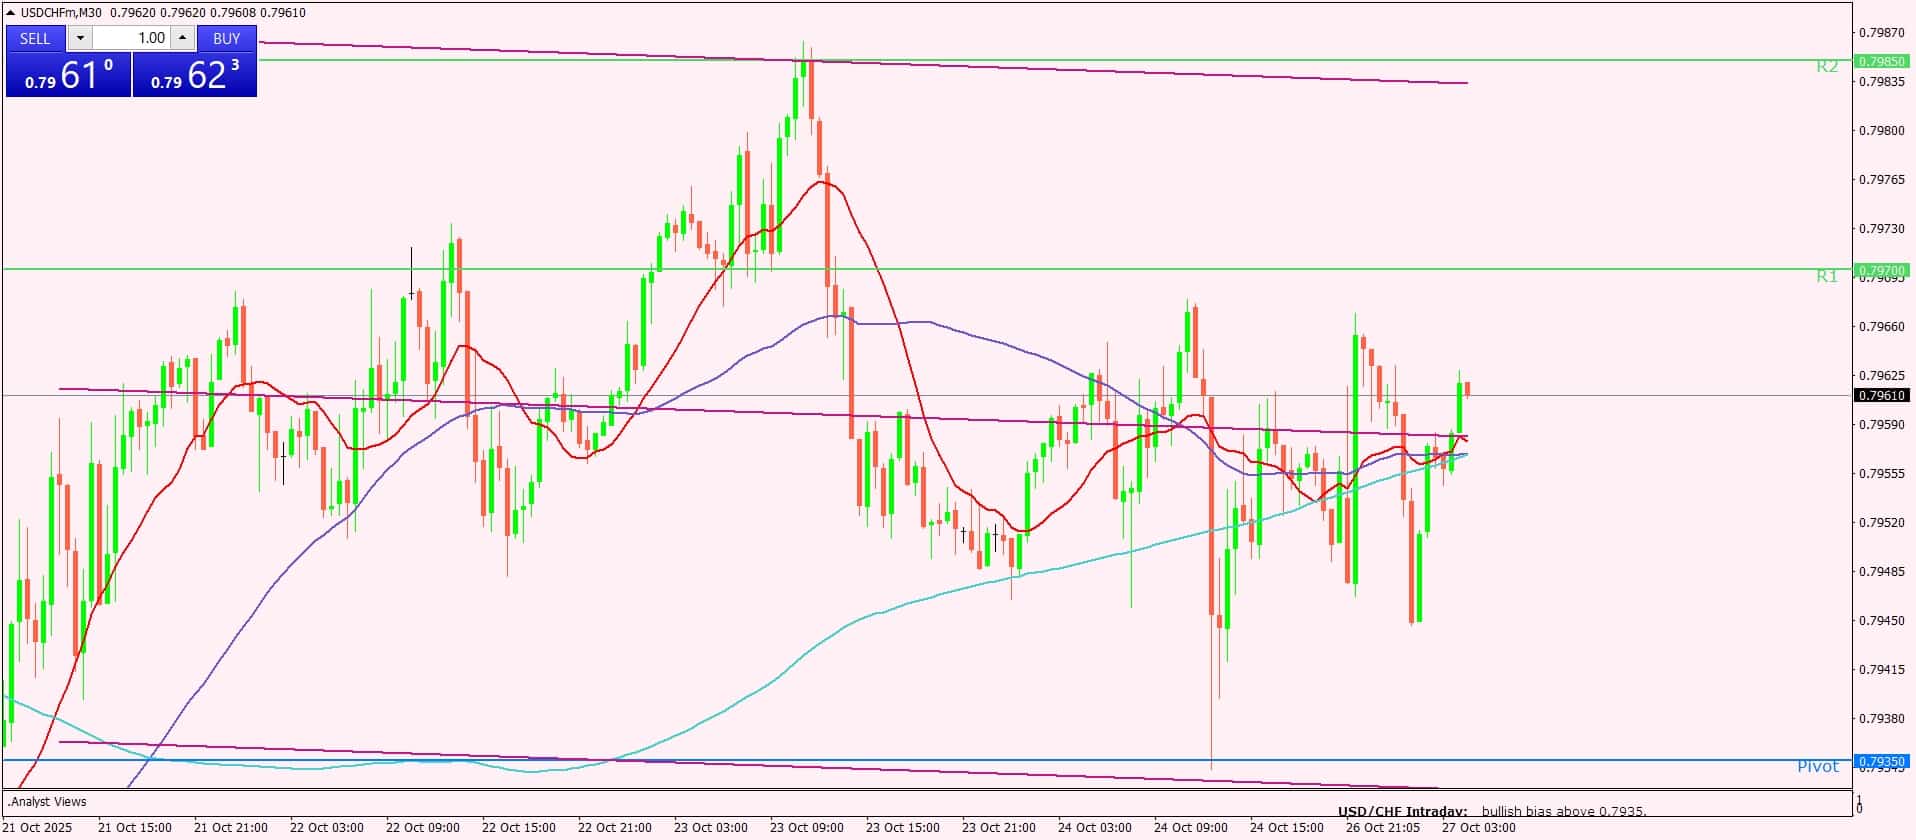
Task: Click the 0.79350 blue pivot price tag
Action: (1881, 761)
